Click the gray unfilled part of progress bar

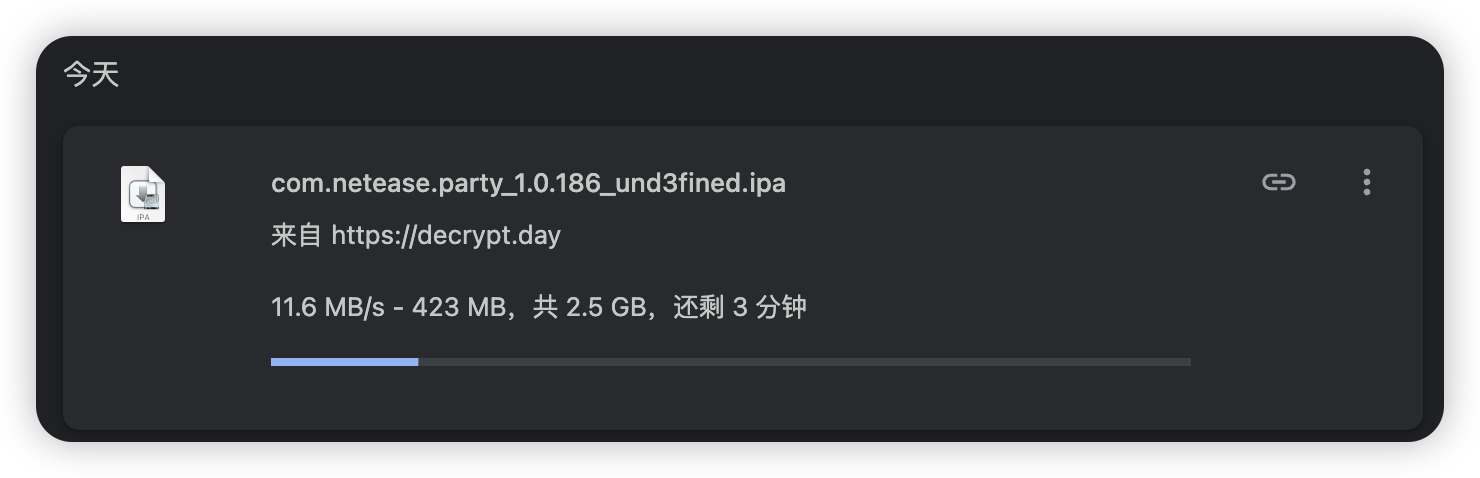point(800,362)
